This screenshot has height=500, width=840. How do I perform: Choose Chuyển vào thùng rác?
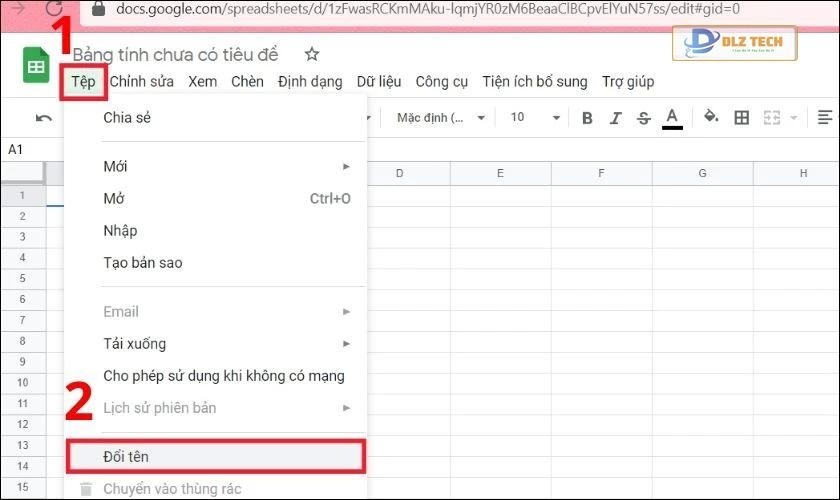(215, 489)
